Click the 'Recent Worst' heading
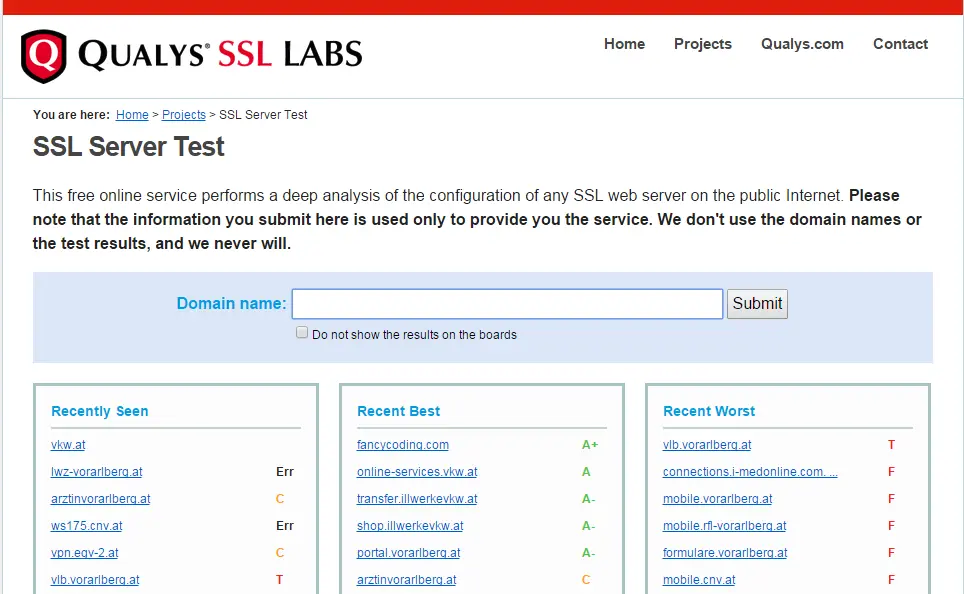Image resolution: width=964 pixels, height=594 pixels. click(x=709, y=411)
